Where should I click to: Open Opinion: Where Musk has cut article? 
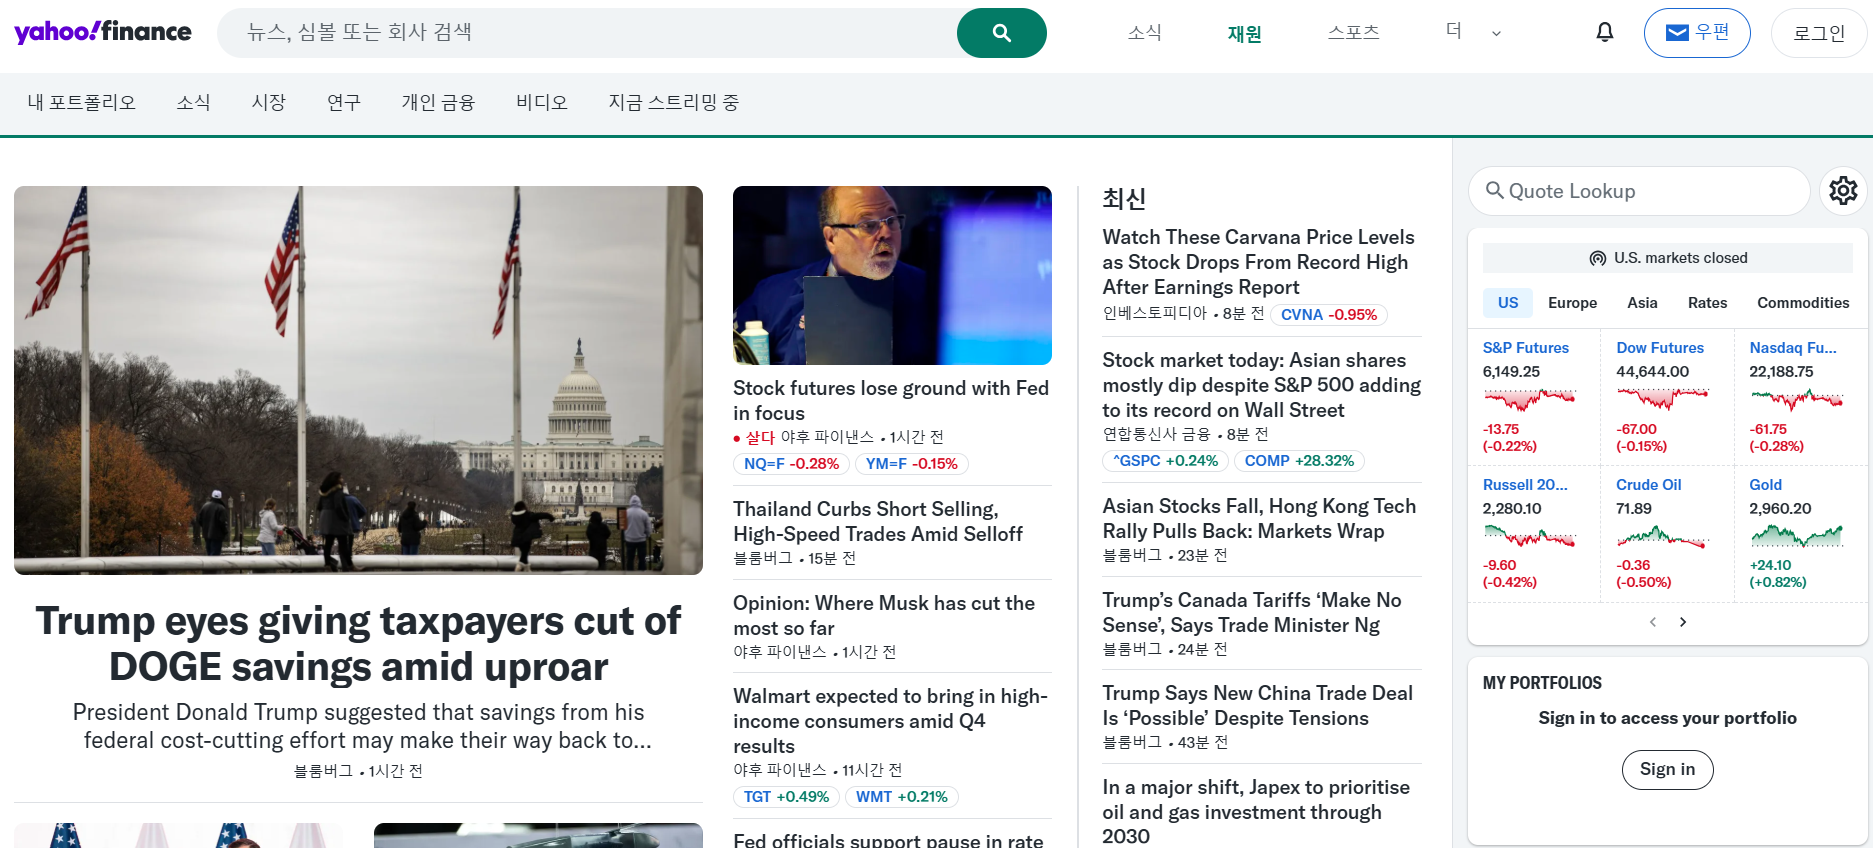(884, 615)
